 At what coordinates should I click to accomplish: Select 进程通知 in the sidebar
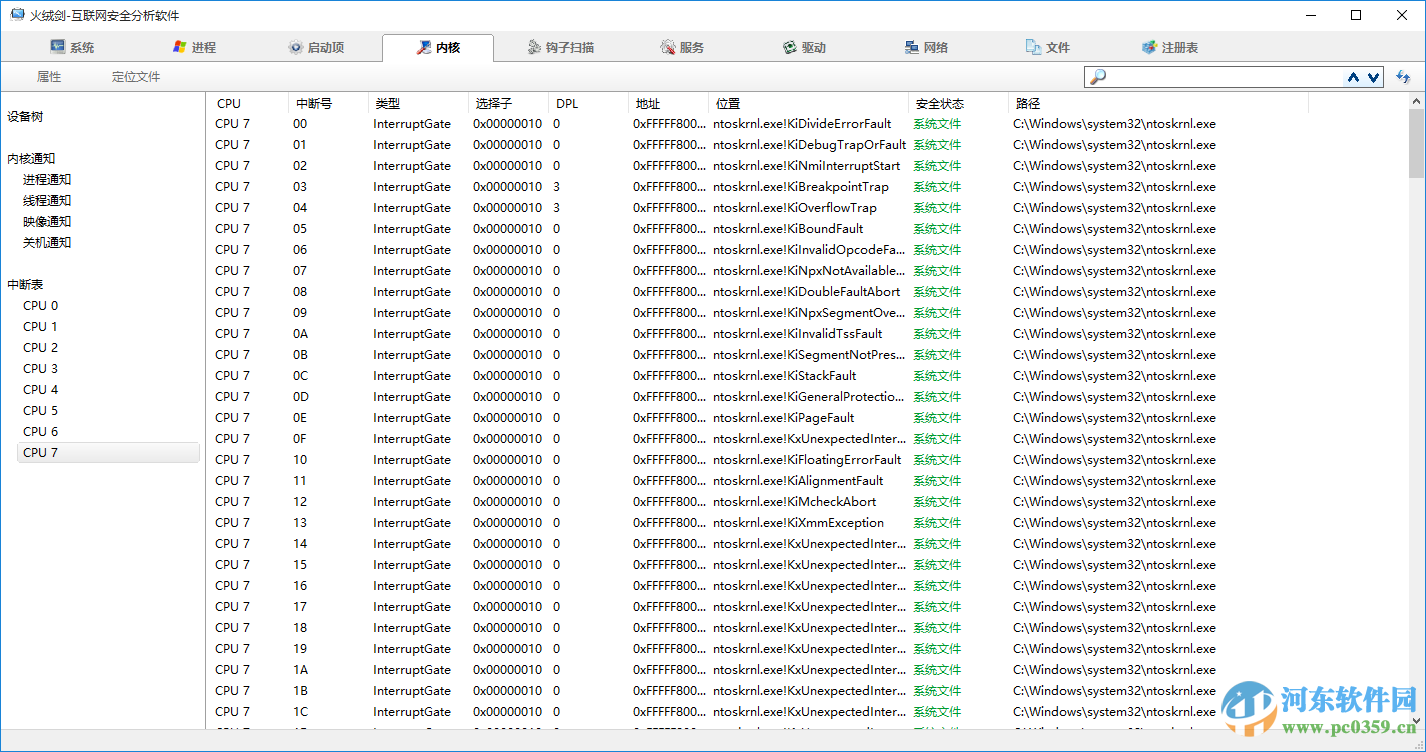tap(47, 179)
